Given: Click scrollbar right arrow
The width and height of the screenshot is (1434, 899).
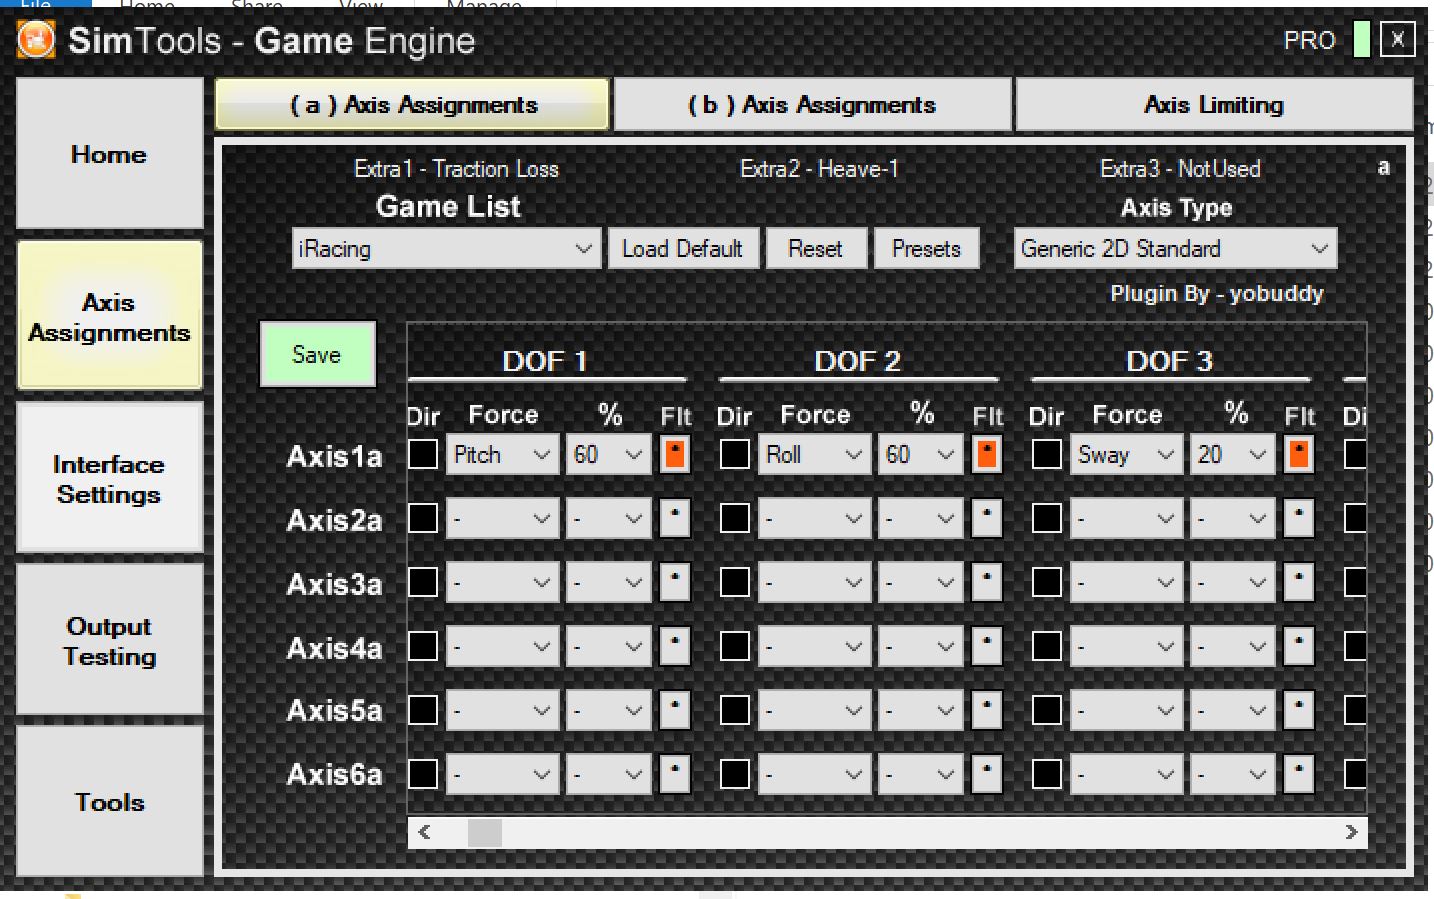Looking at the screenshot, I should [1351, 832].
